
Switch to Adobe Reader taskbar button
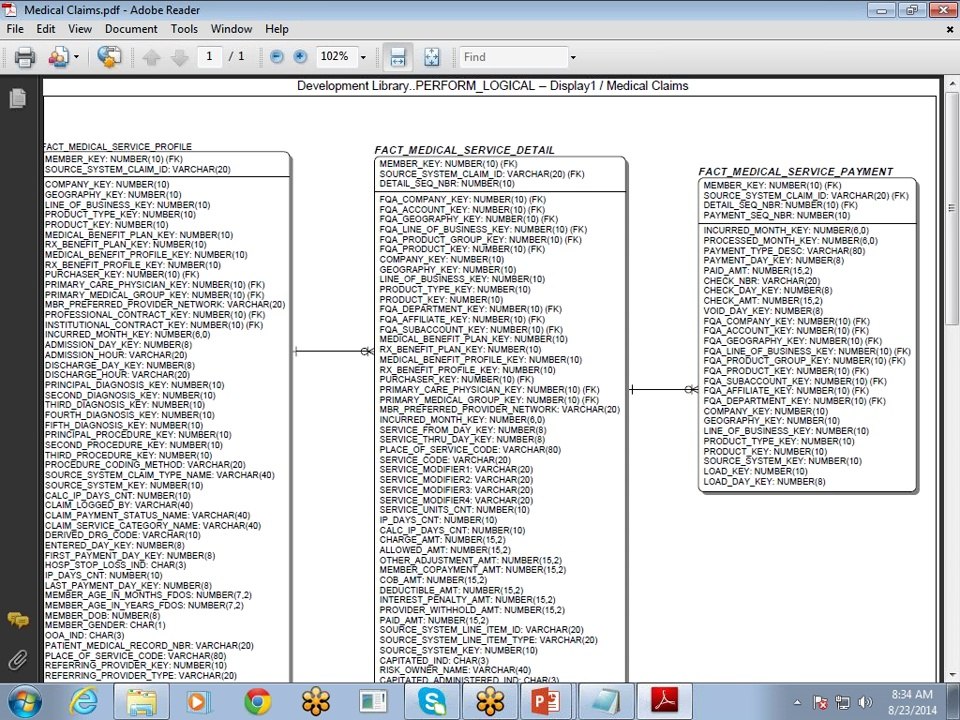tap(665, 701)
